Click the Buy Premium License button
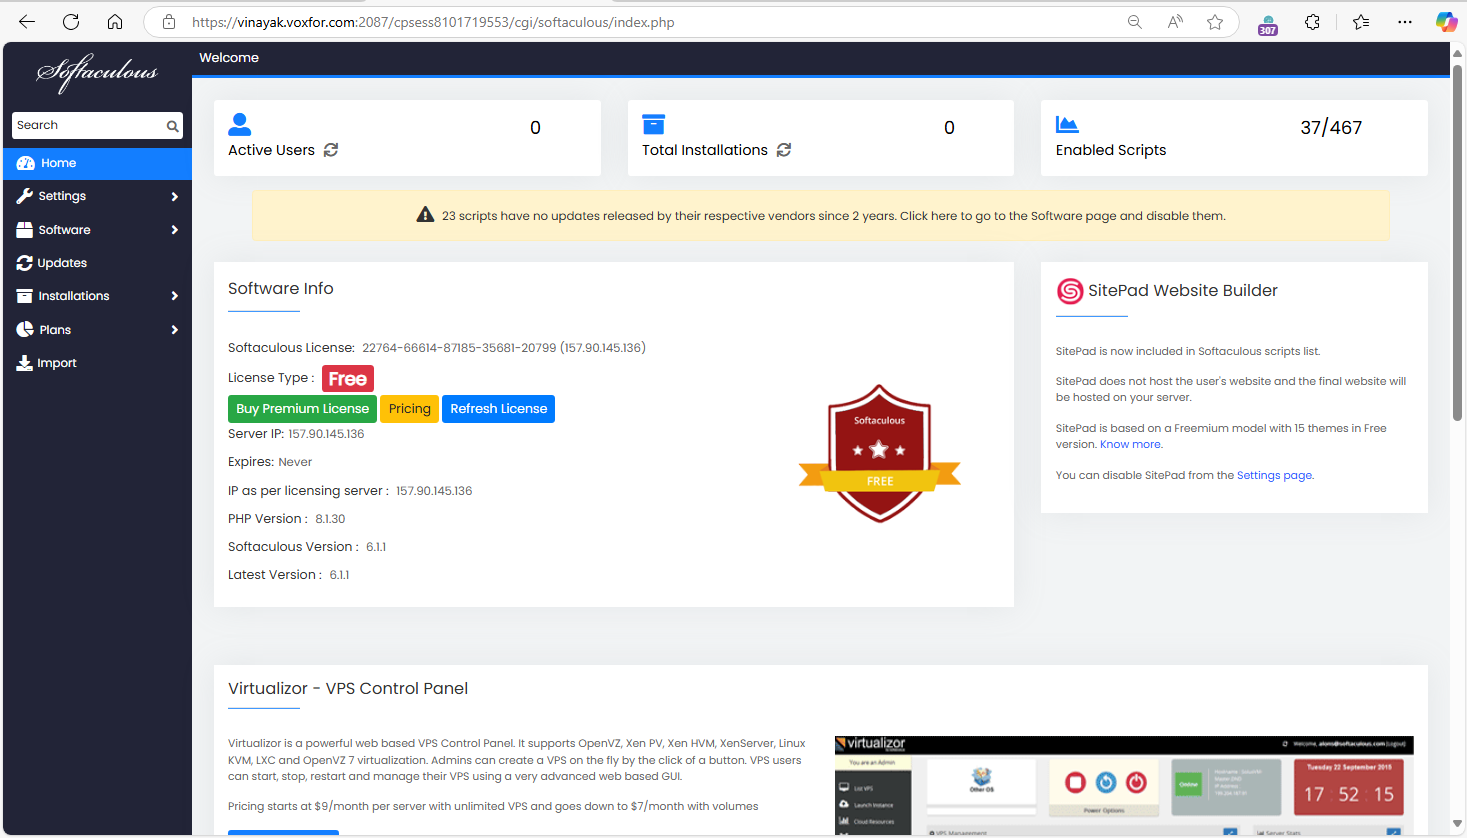Screen dimensions: 1467x838 pos(302,408)
